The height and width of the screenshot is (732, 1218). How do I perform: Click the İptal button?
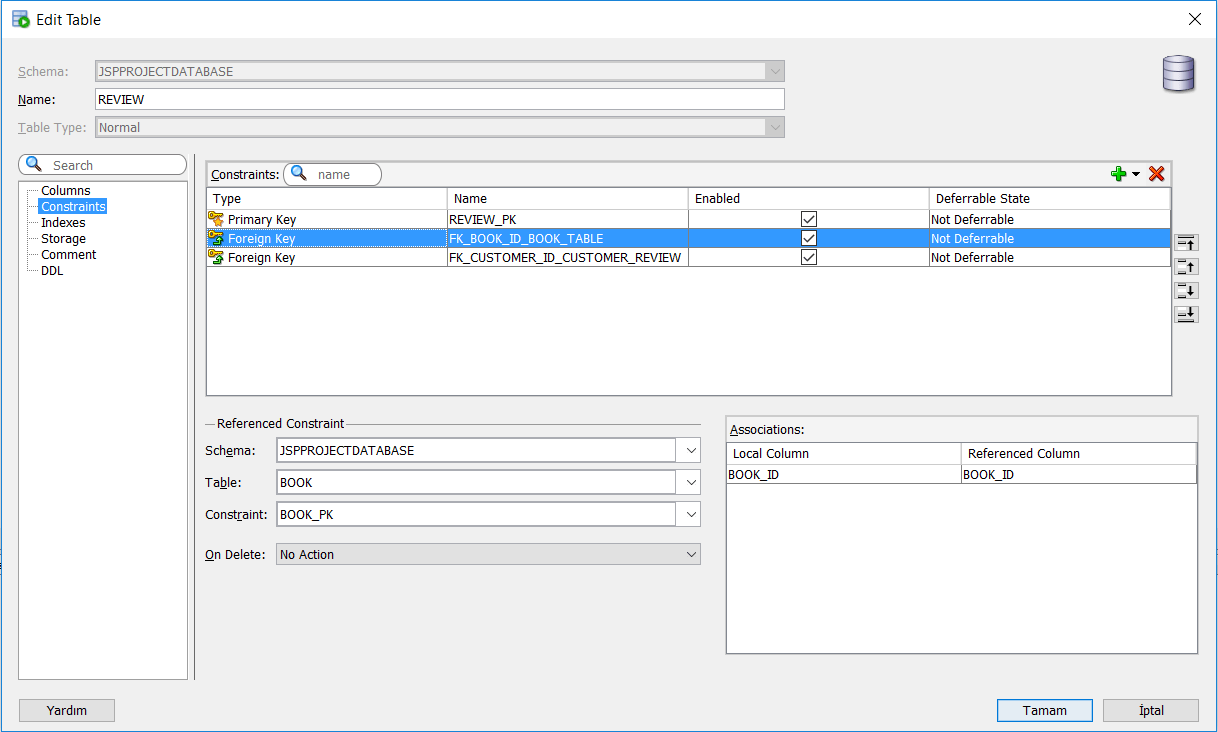click(x=1151, y=710)
